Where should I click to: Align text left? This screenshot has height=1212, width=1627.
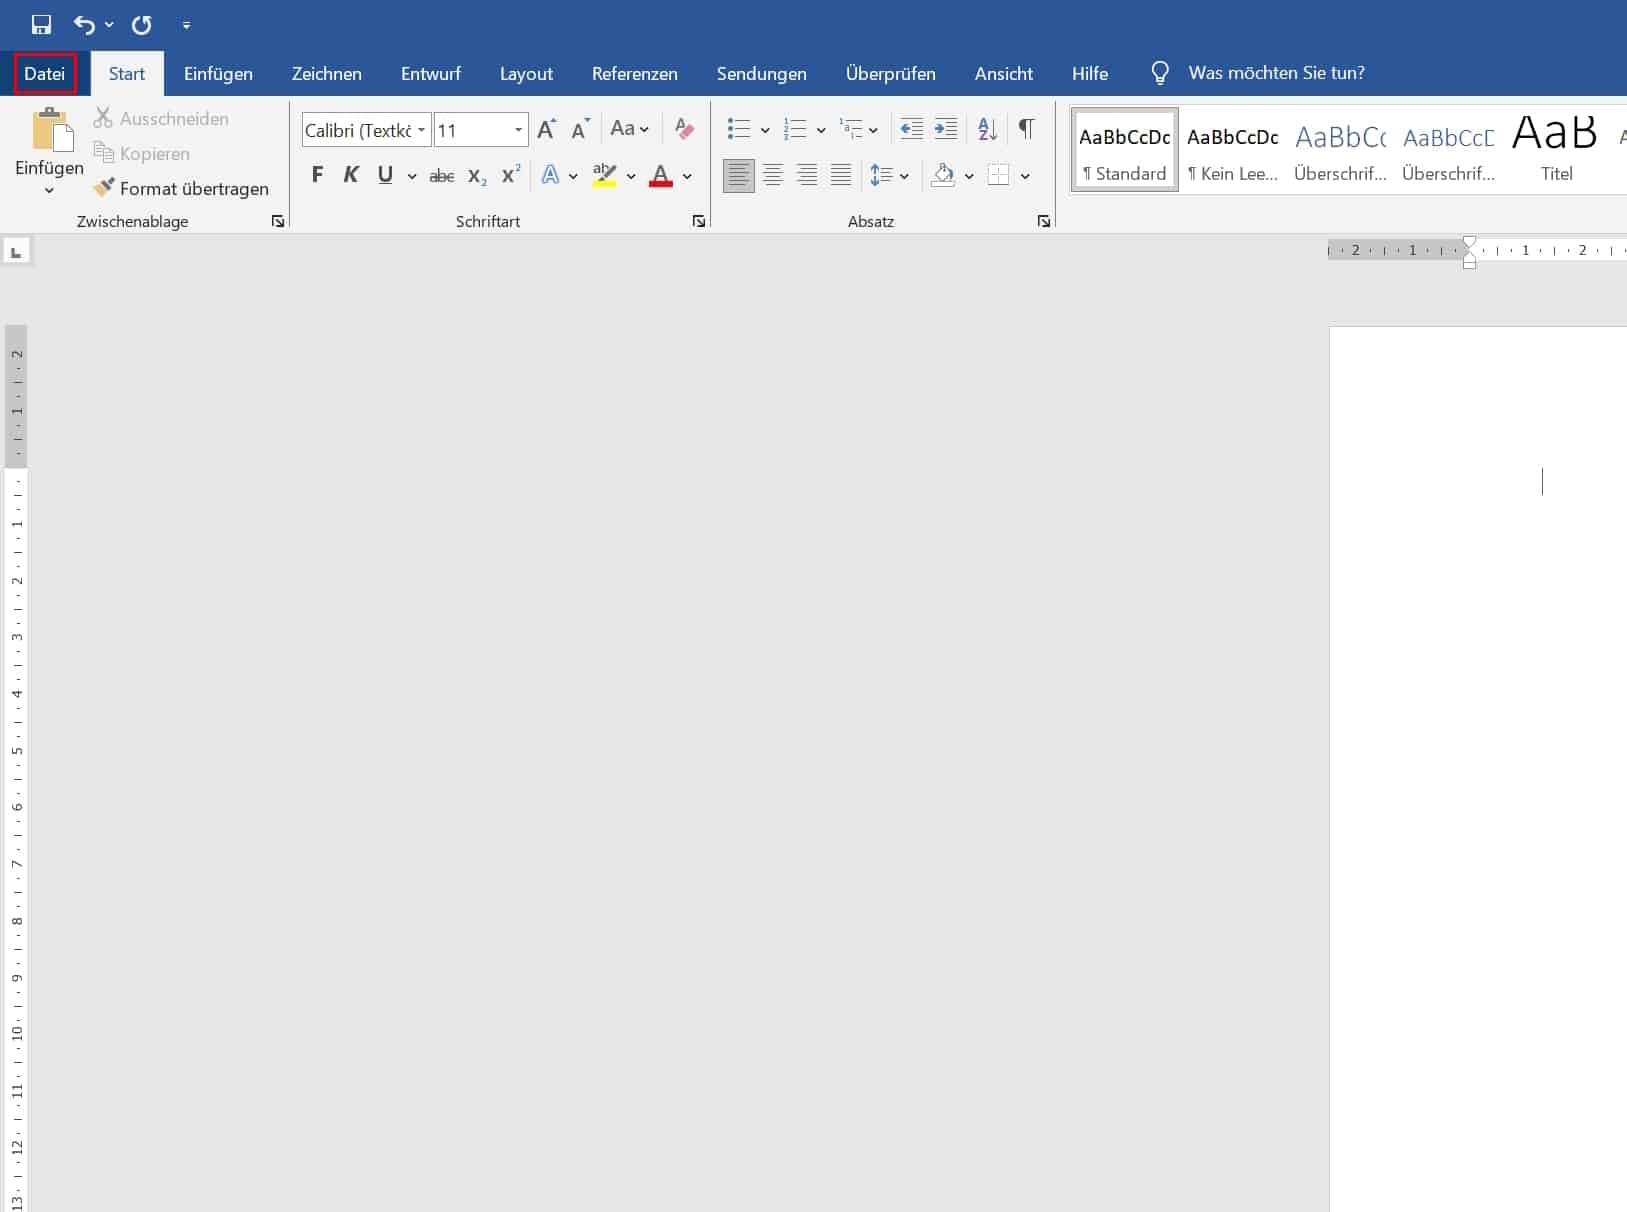[738, 175]
